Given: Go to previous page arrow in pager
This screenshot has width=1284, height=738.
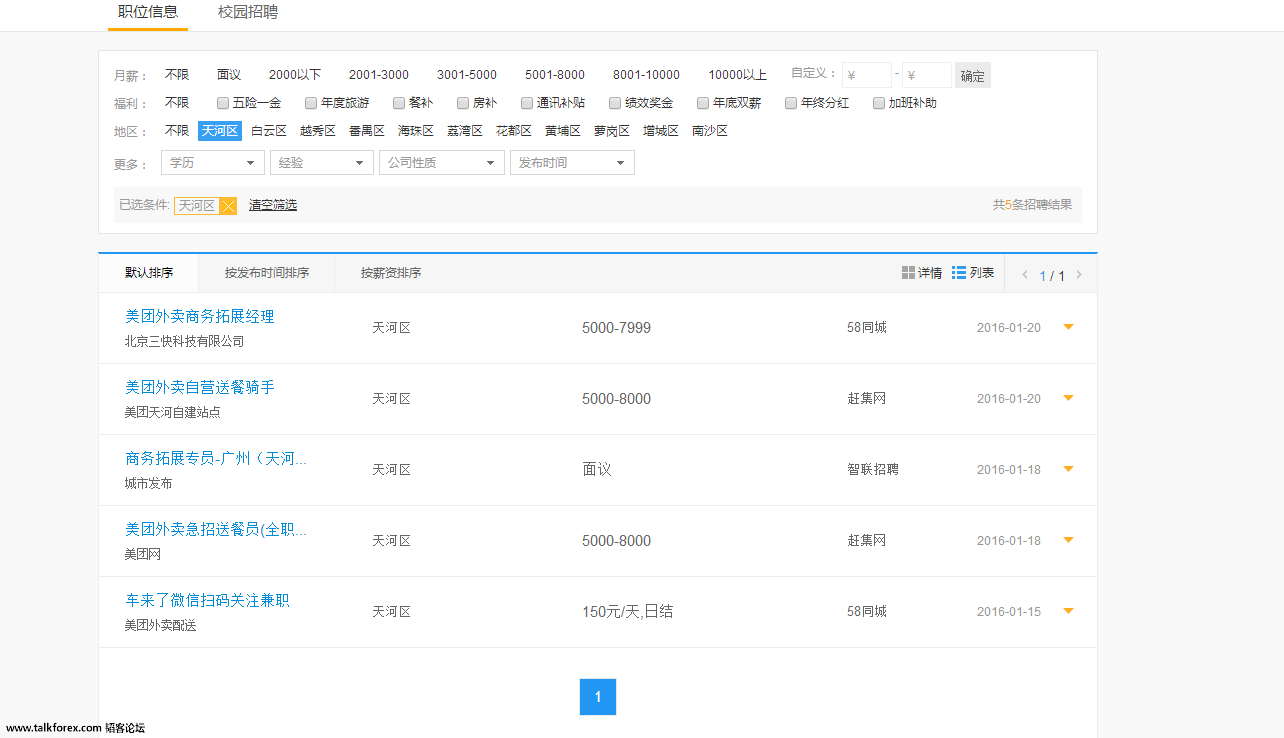Looking at the screenshot, I should click(x=1025, y=275).
